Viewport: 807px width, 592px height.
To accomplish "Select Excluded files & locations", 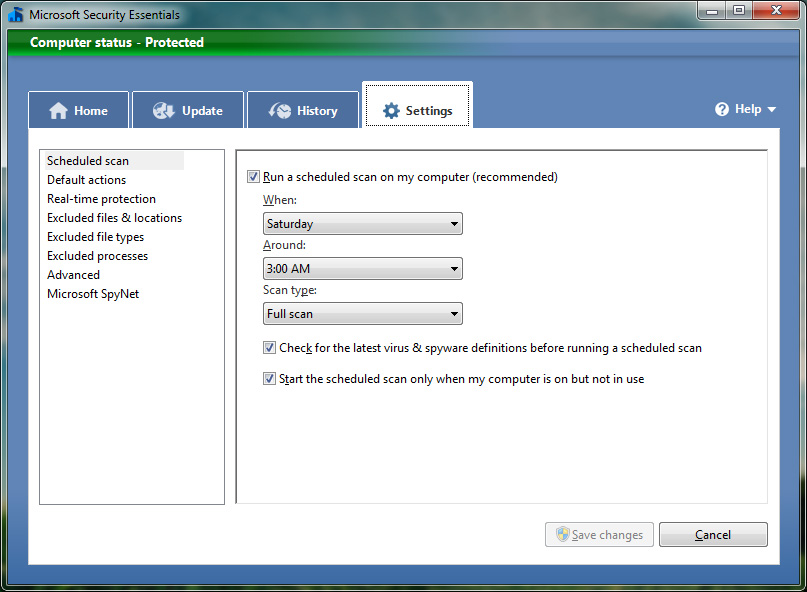I will (x=114, y=218).
